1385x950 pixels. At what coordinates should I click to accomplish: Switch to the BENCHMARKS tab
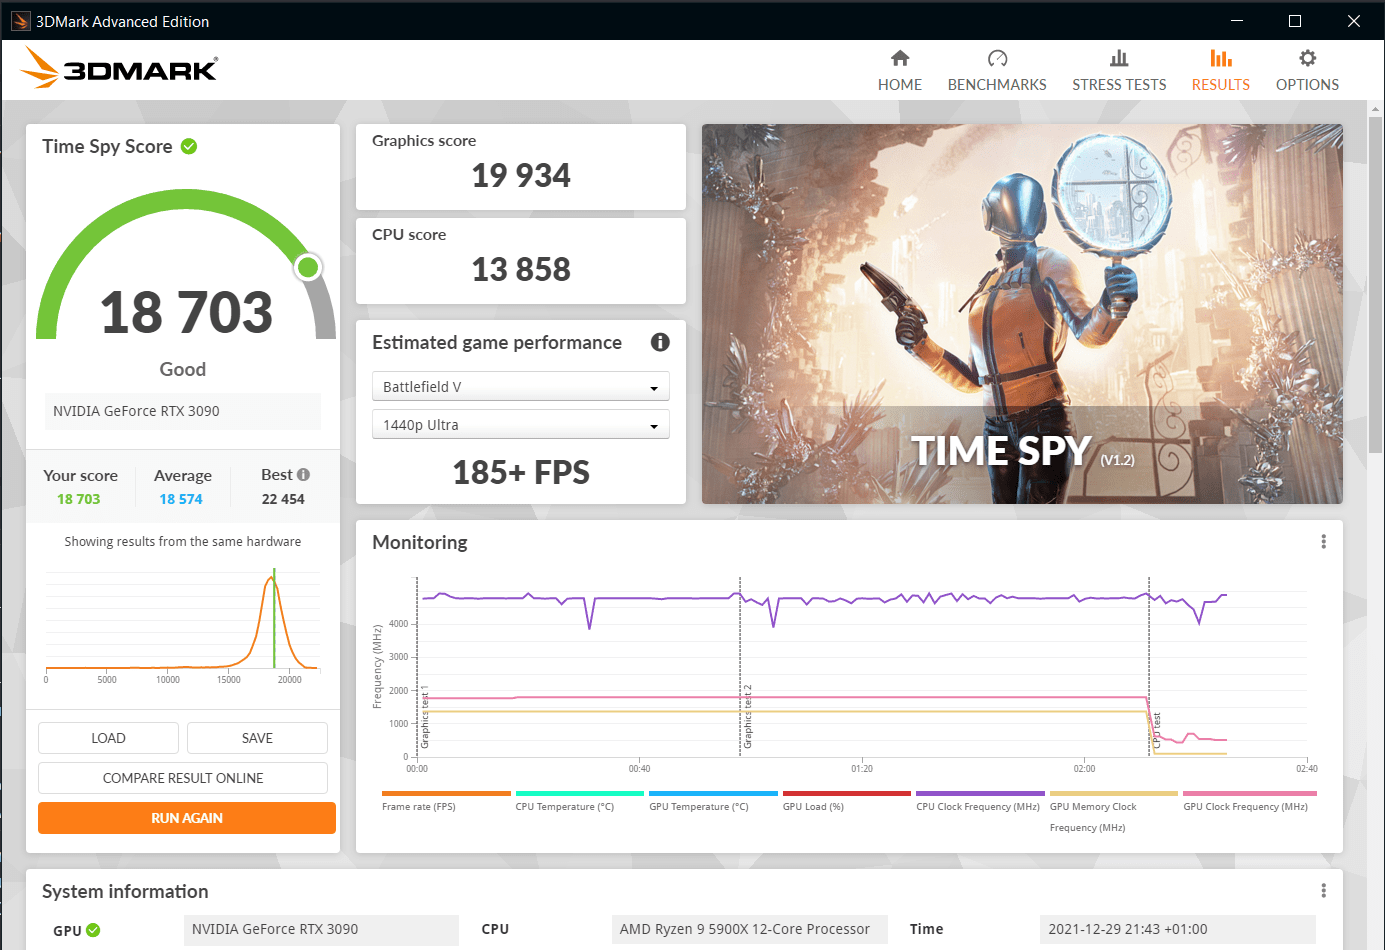pyautogui.click(x=997, y=71)
